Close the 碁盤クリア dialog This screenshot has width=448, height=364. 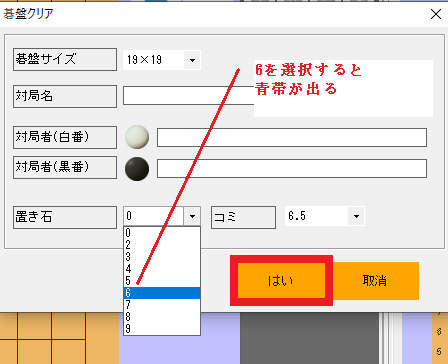pos(436,14)
